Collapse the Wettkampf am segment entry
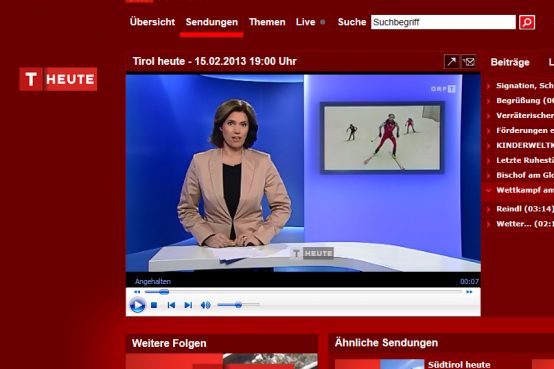Screen dimensions: 554x369 point(489,191)
